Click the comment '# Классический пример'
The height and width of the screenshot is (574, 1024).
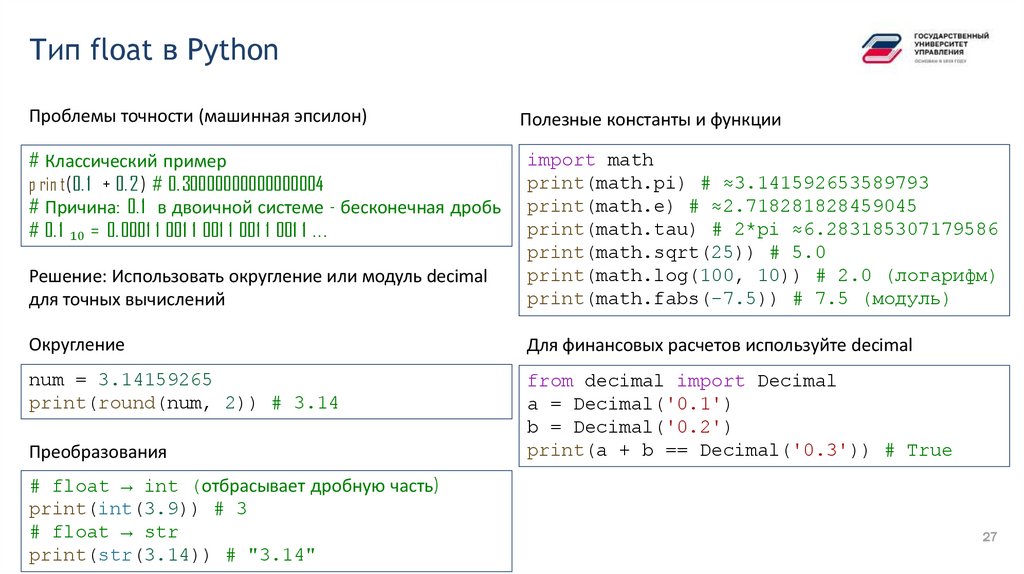pos(128,161)
